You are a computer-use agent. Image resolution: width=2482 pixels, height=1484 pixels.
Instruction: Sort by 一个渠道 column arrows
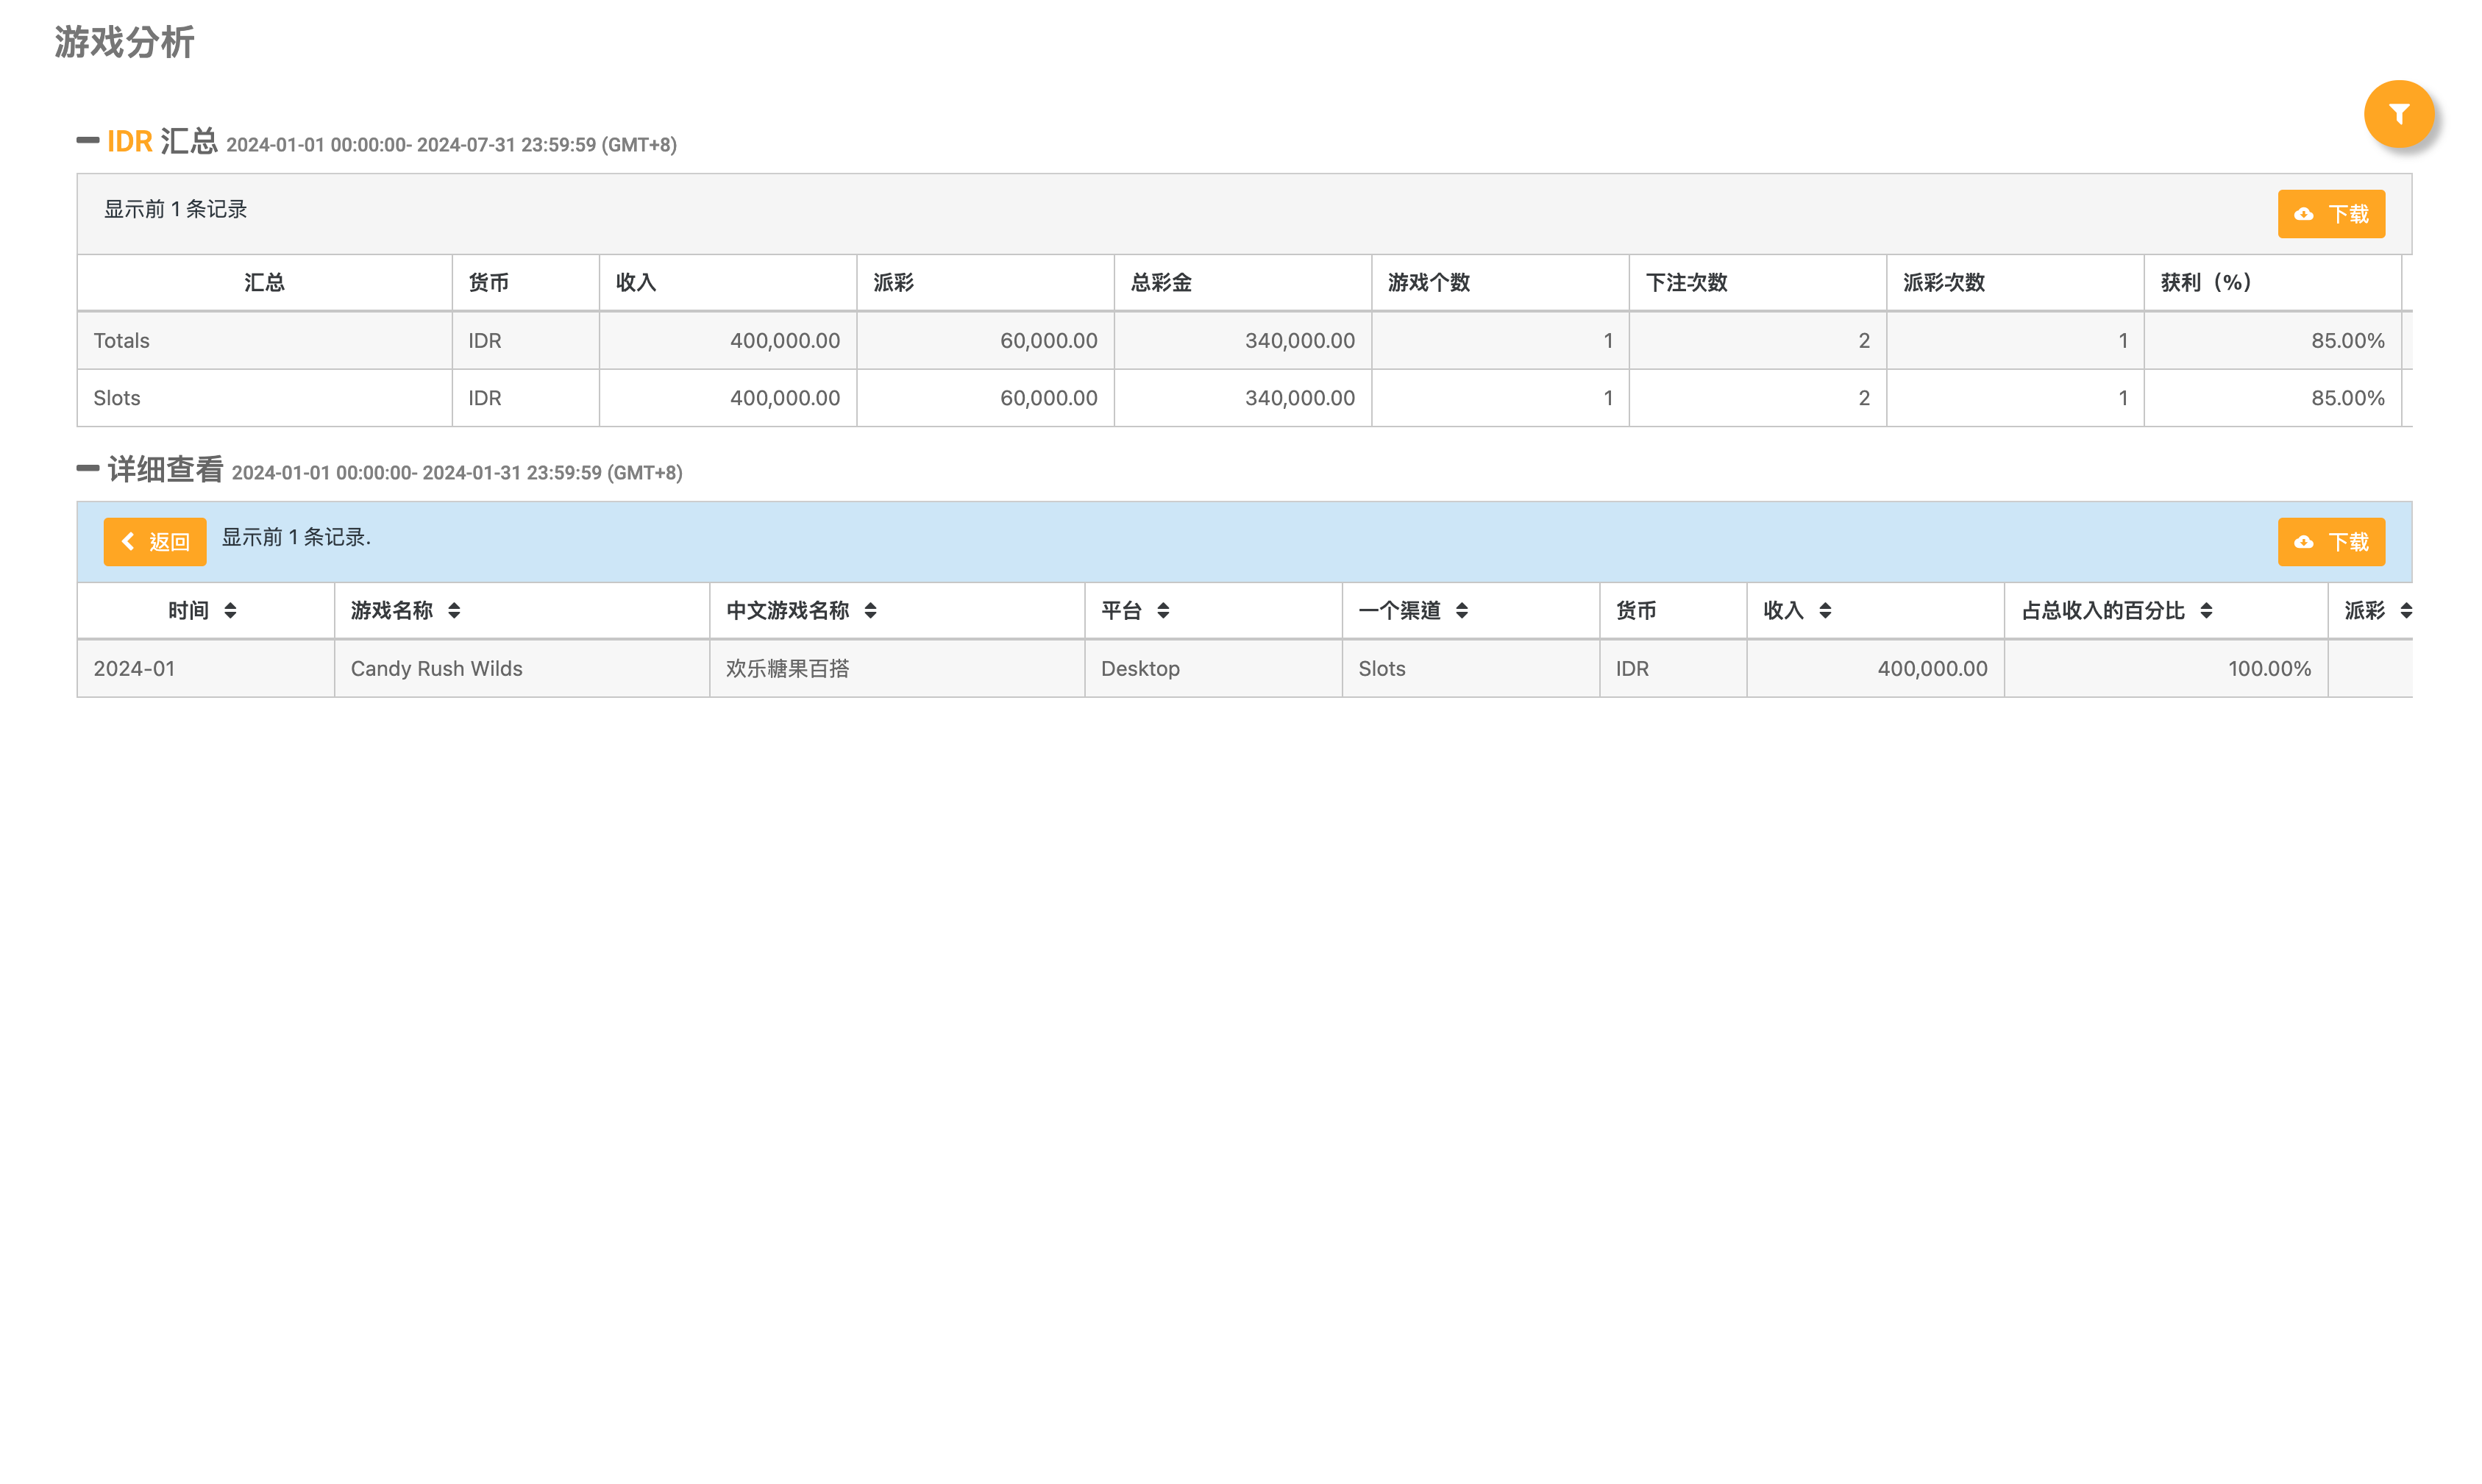pos(1461,611)
